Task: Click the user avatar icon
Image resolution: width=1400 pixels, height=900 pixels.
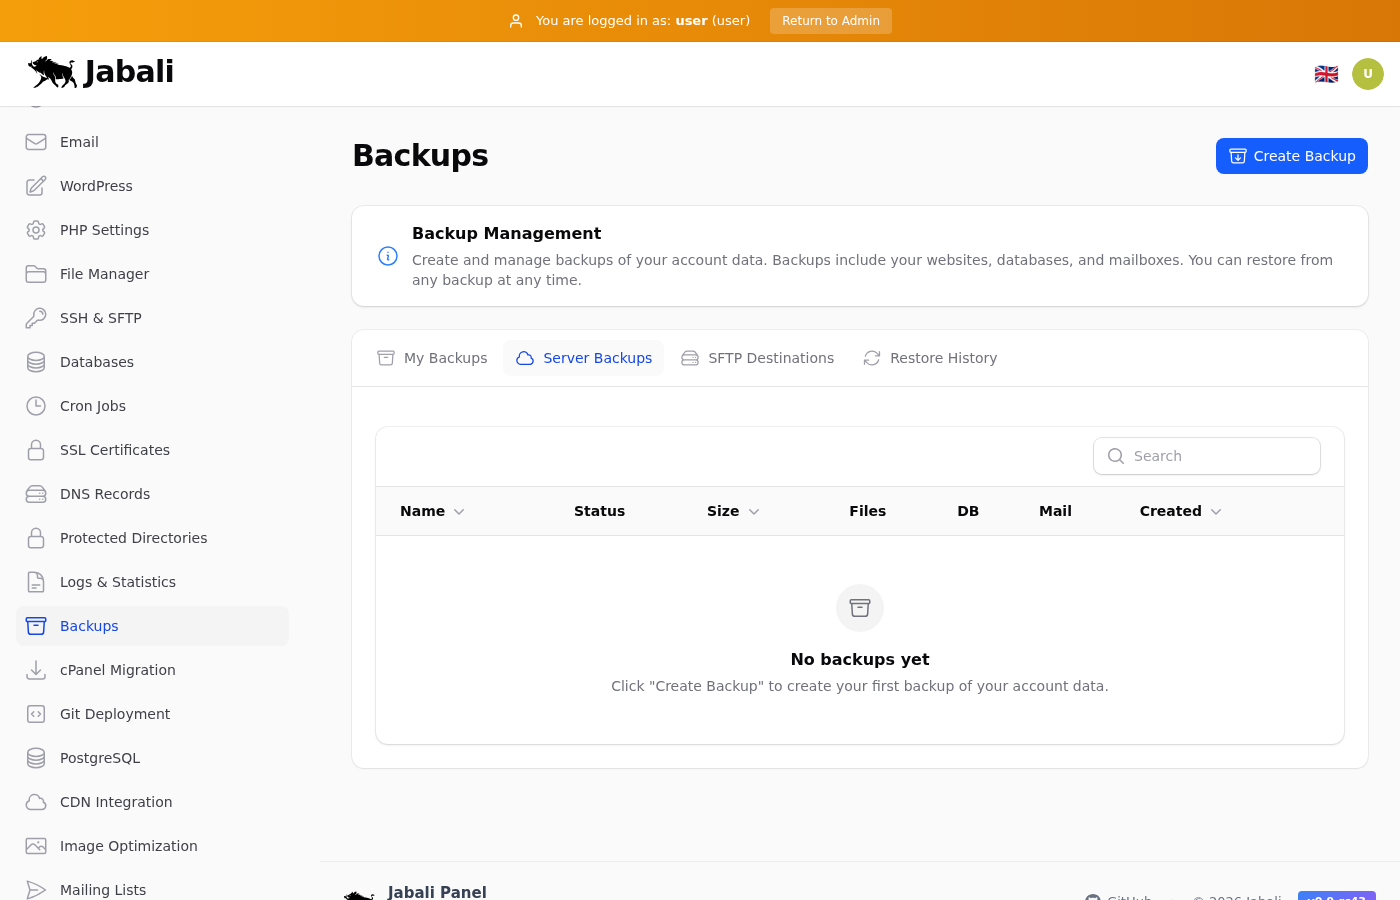Action: point(1367,74)
